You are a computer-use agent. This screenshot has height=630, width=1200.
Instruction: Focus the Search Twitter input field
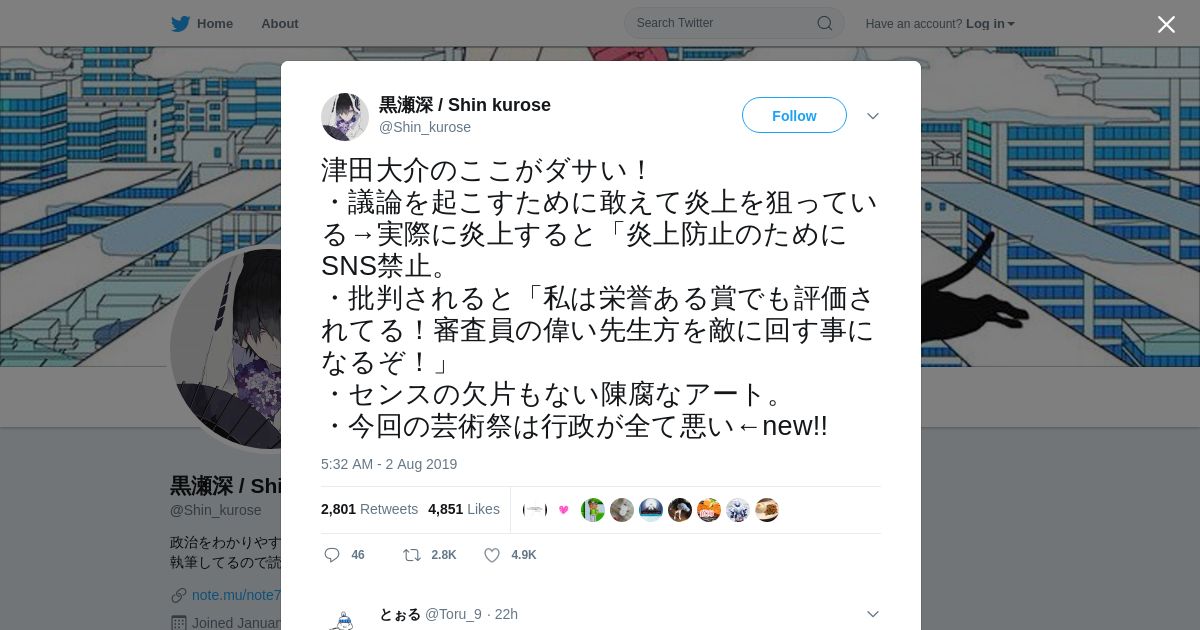734,23
